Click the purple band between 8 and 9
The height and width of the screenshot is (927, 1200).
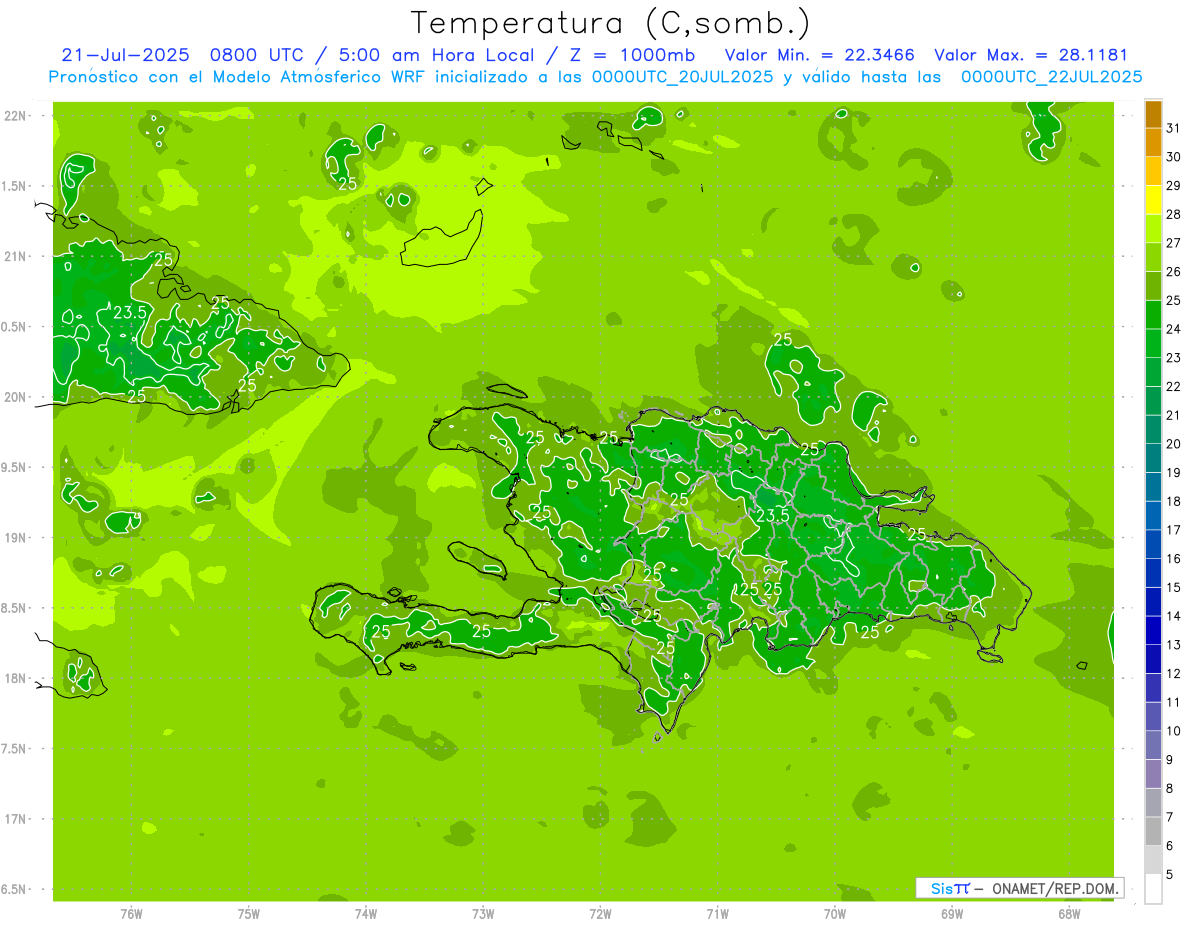(x=1153, y=775)
